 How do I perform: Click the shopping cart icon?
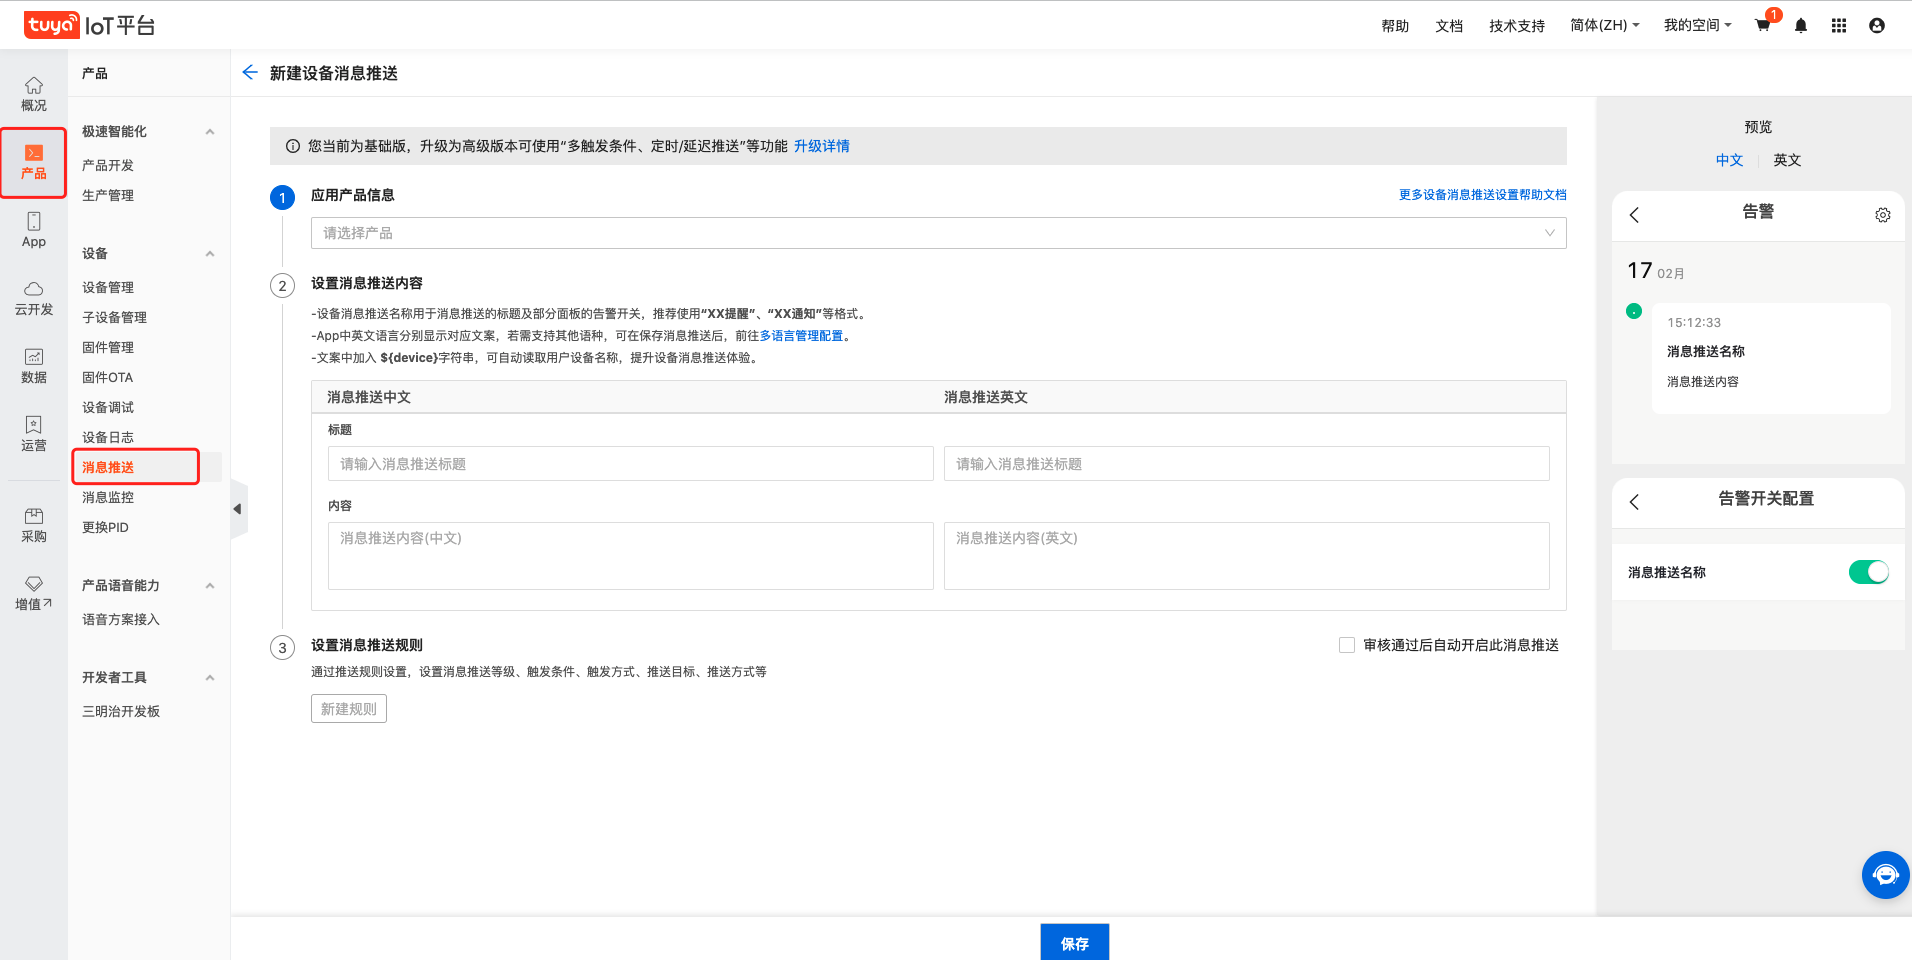tap(1763, 26)
